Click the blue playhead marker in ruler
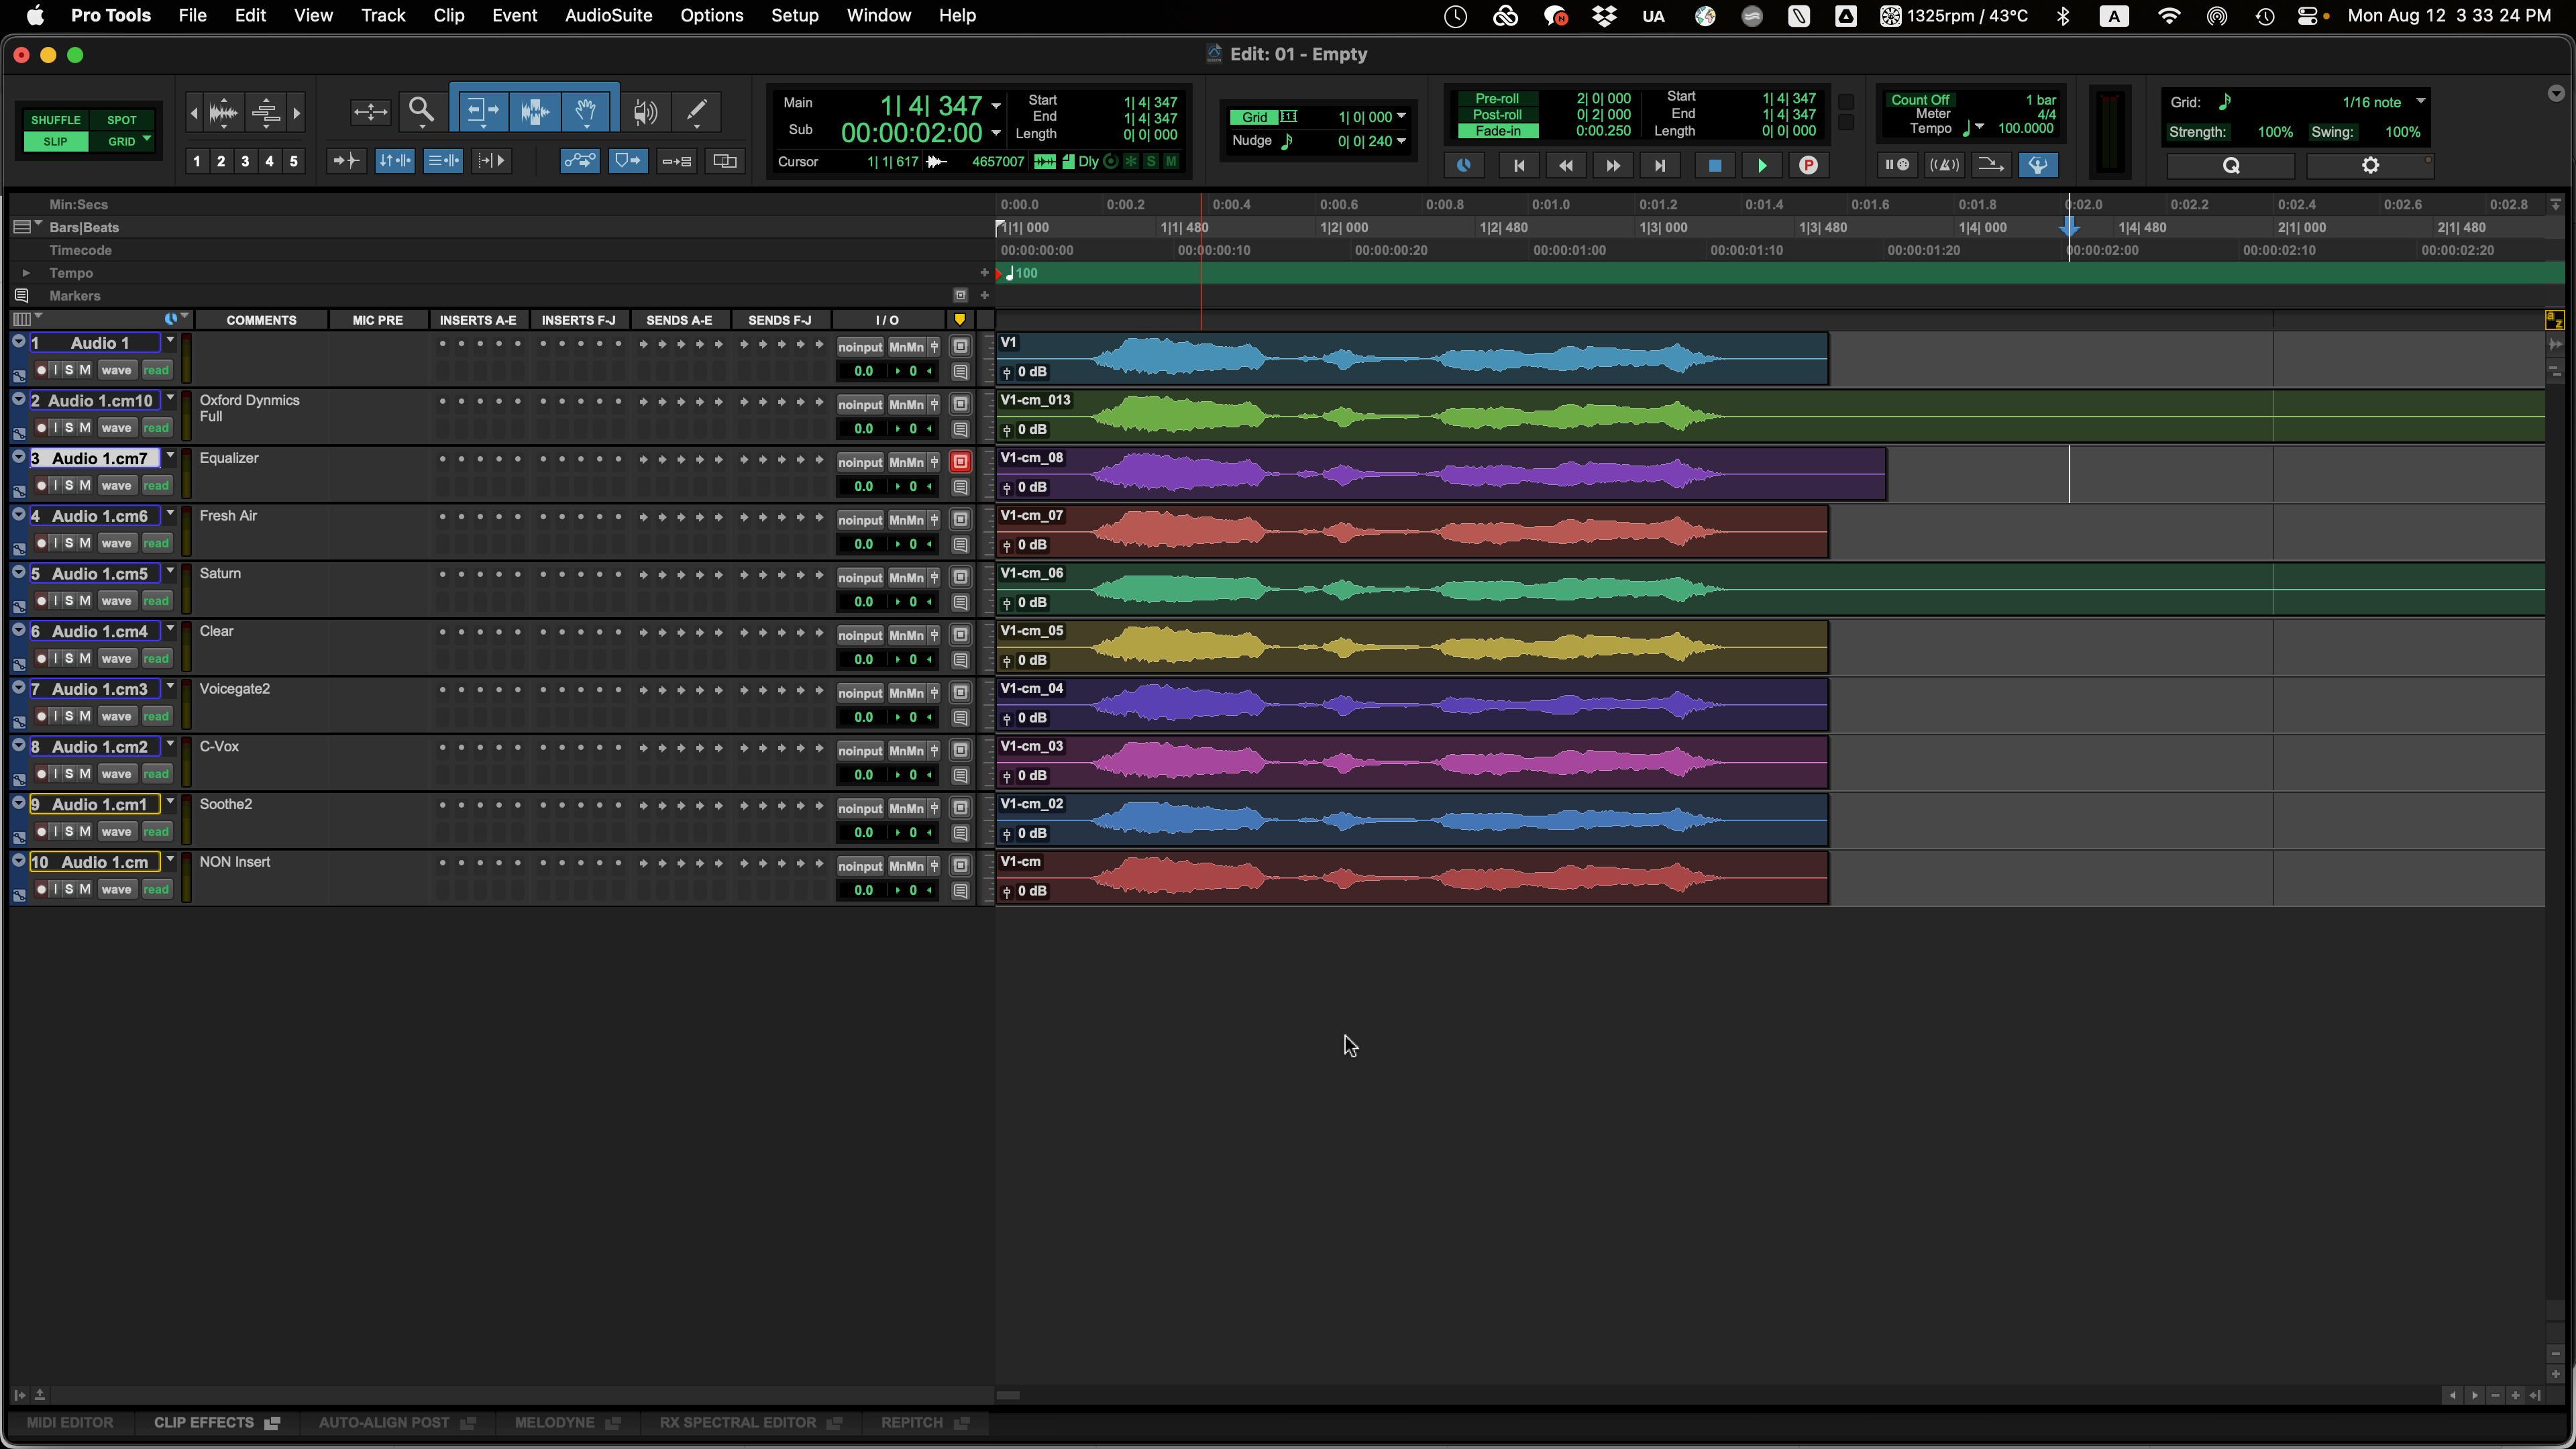Image resolution: width=2576 pixels, height=1449 pixels. tap(2069, 228)
